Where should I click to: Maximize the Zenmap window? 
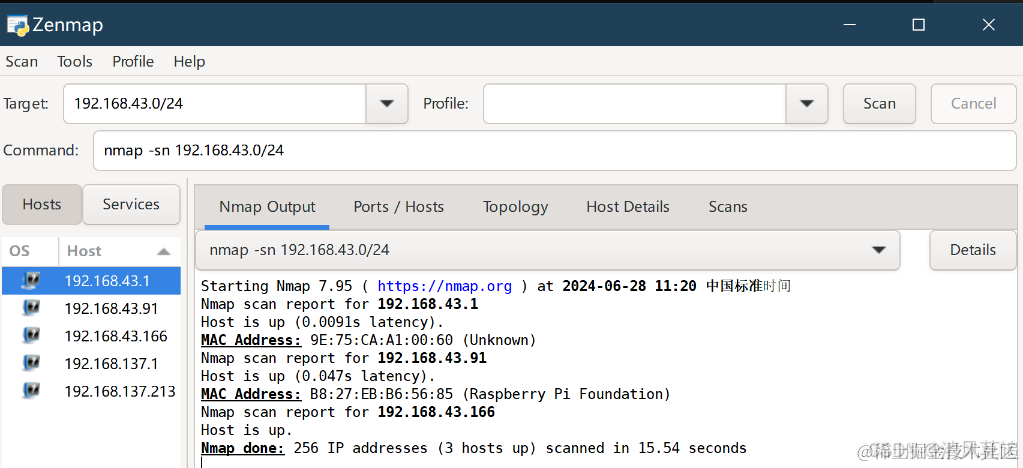click(x=919, y=25)
